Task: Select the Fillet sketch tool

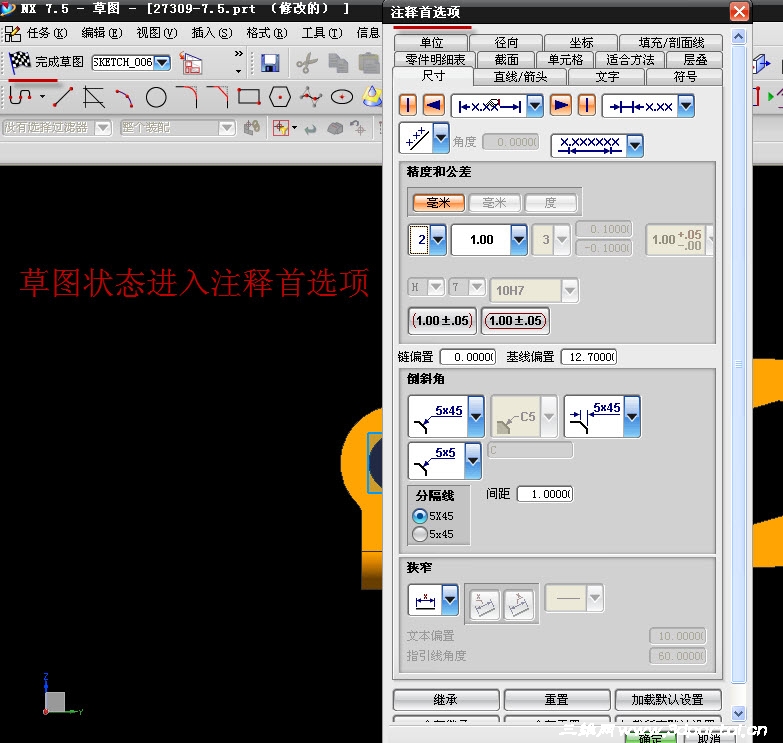Action: tap(187, 97)
